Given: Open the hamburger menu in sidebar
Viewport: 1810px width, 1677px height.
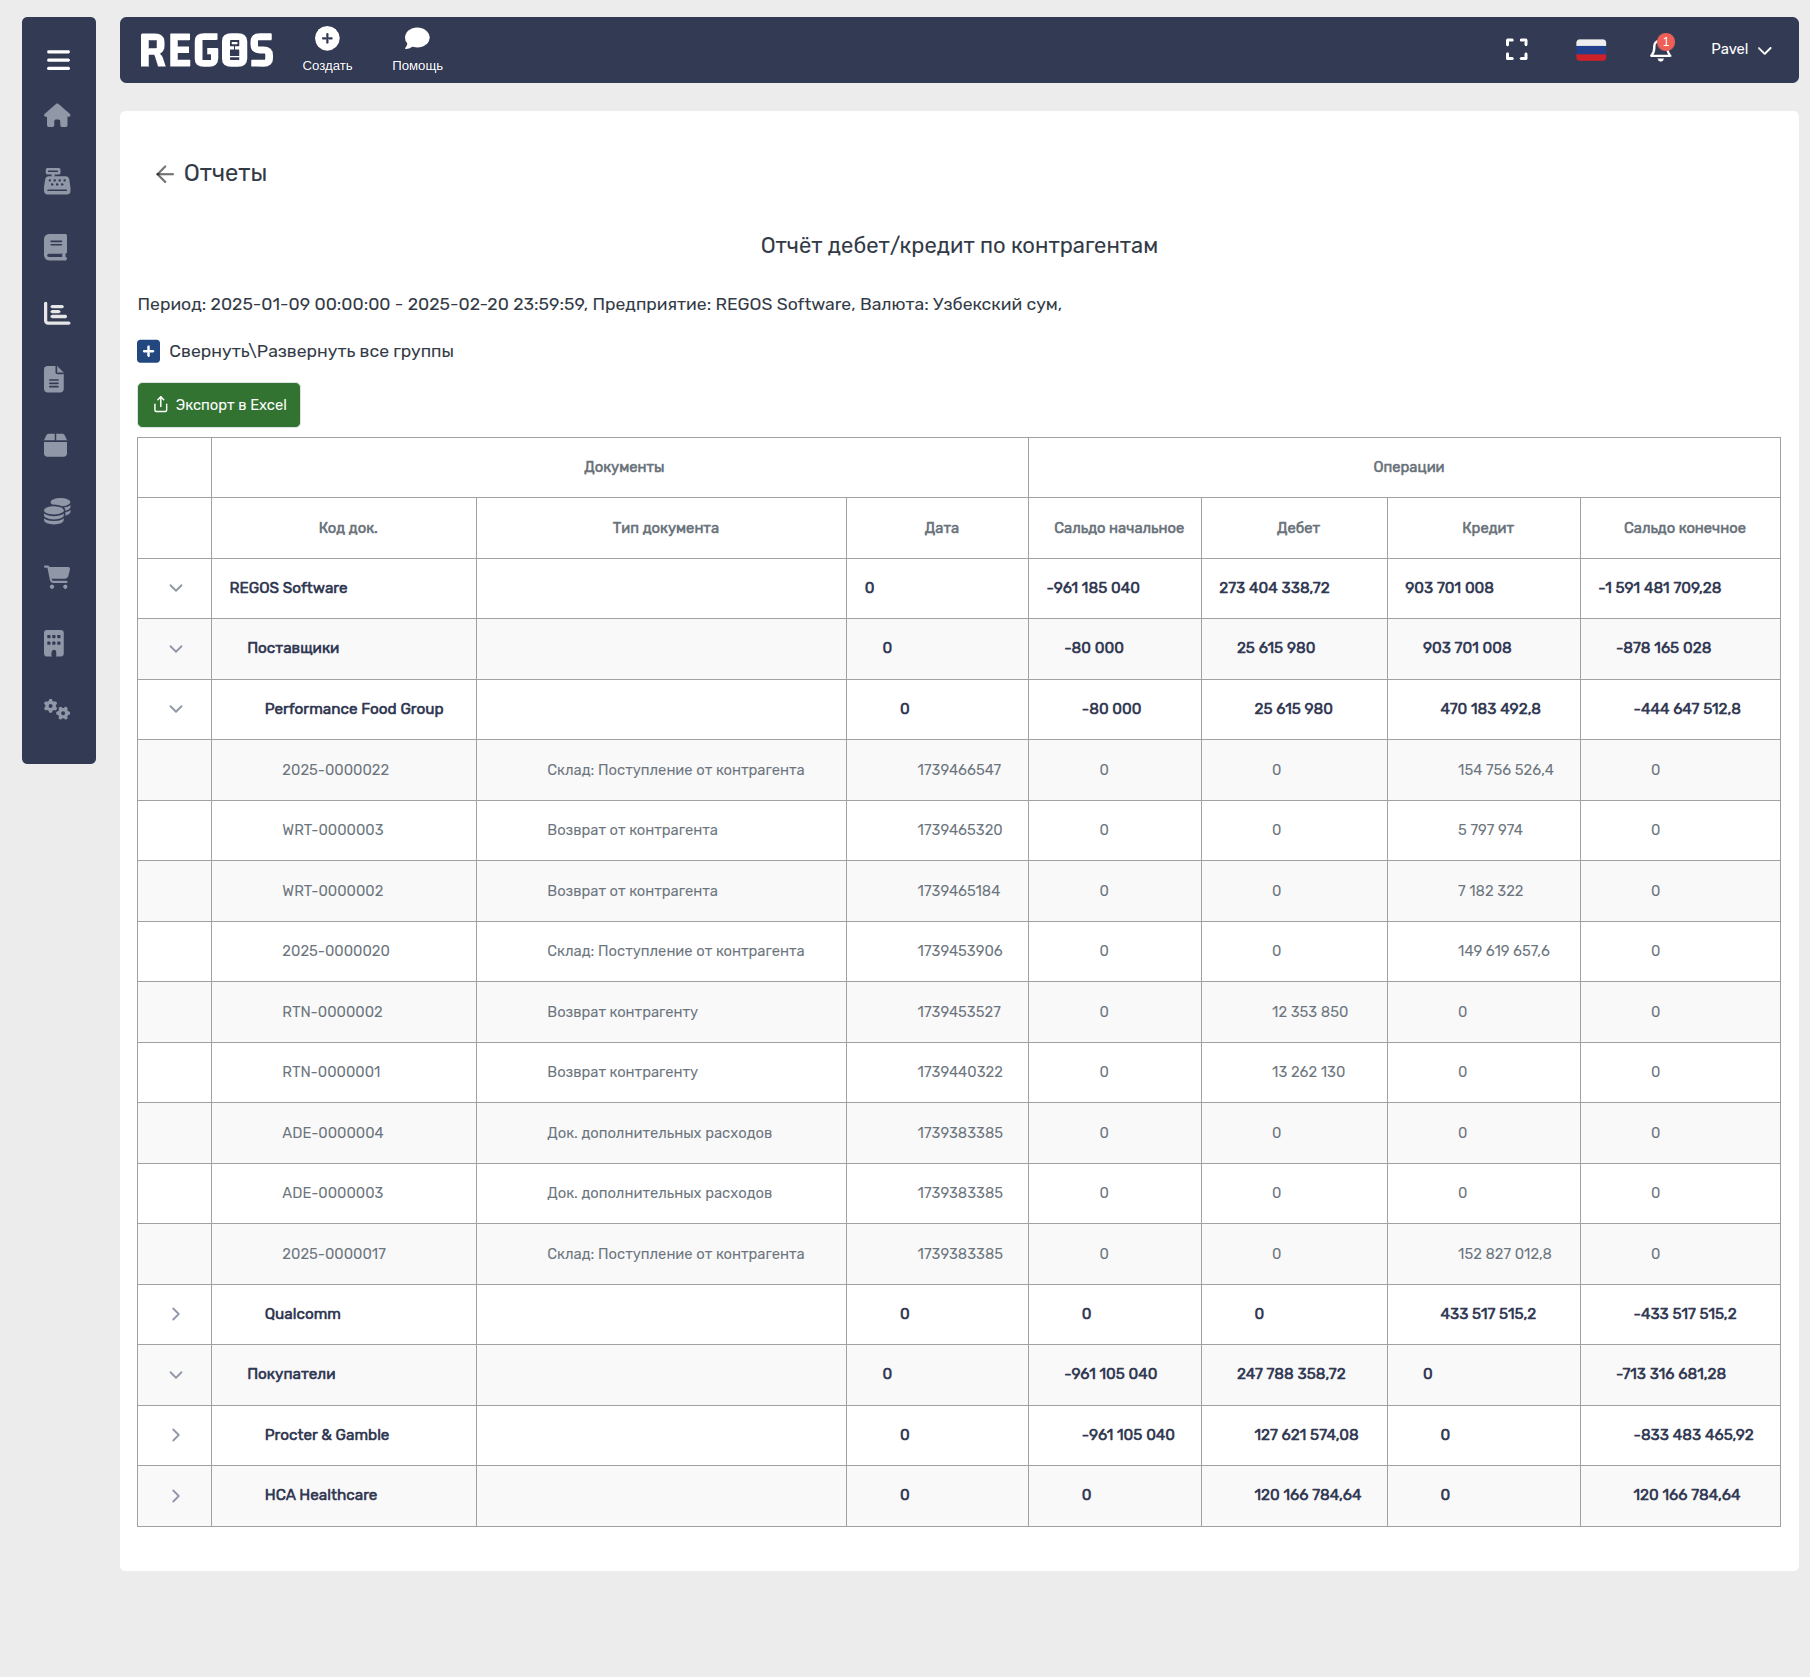Looking at the screenshot, I should (58, 60).
